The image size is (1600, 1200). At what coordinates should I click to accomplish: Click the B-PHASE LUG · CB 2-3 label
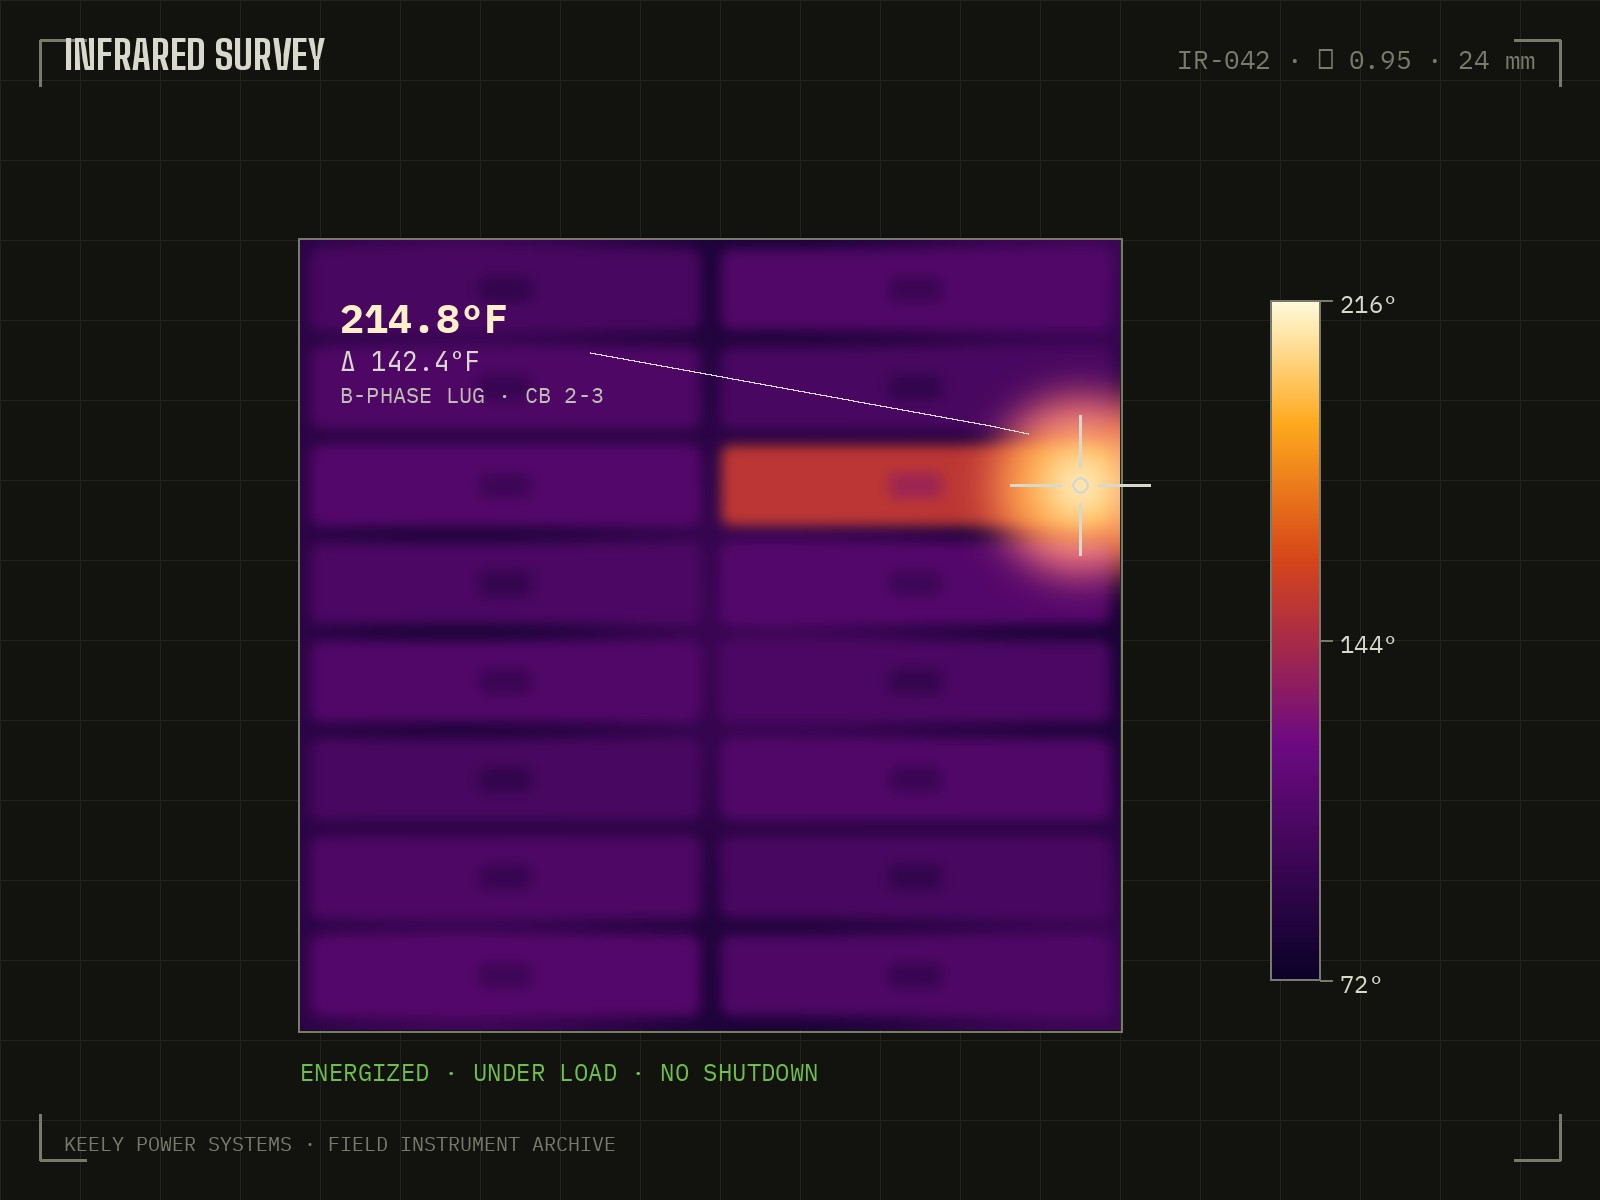(x=472, y=396)
